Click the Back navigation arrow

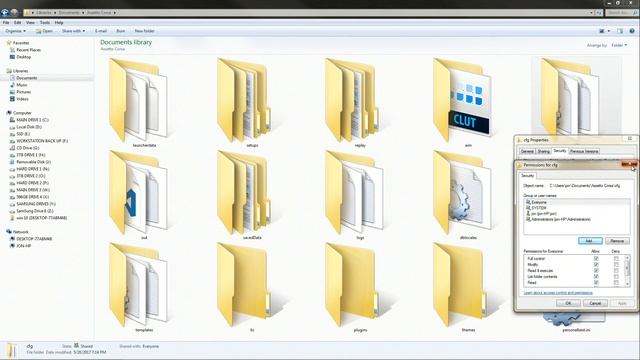[5, 13]
